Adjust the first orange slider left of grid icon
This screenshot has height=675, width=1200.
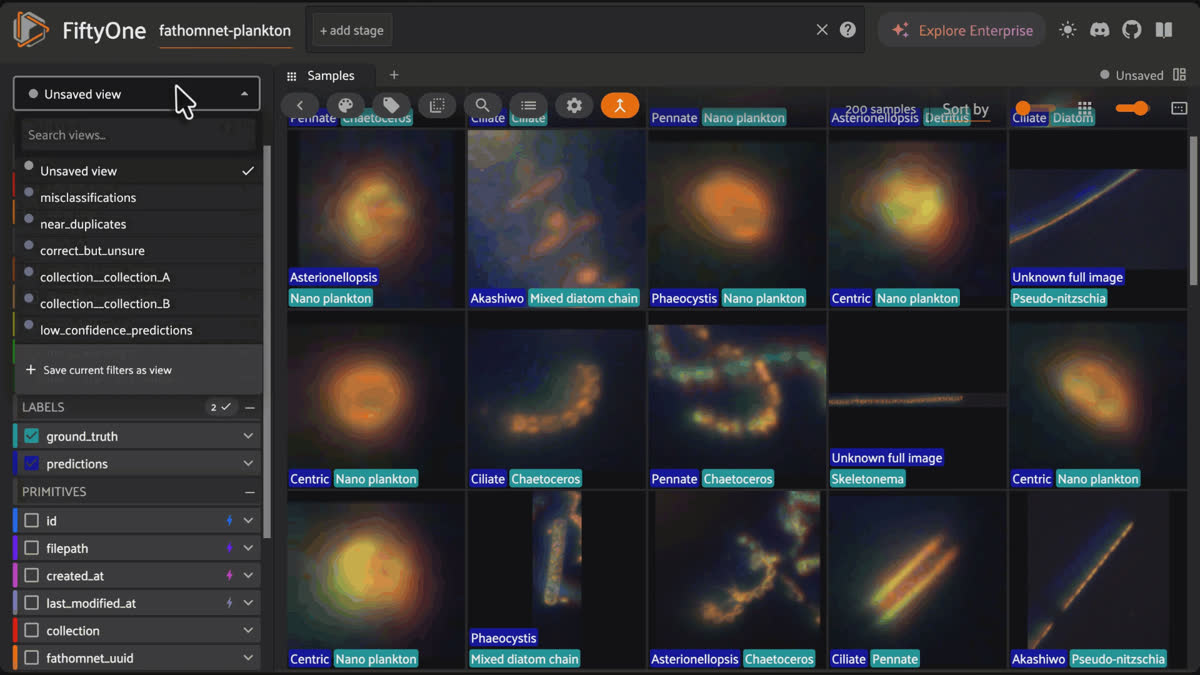1034,108
